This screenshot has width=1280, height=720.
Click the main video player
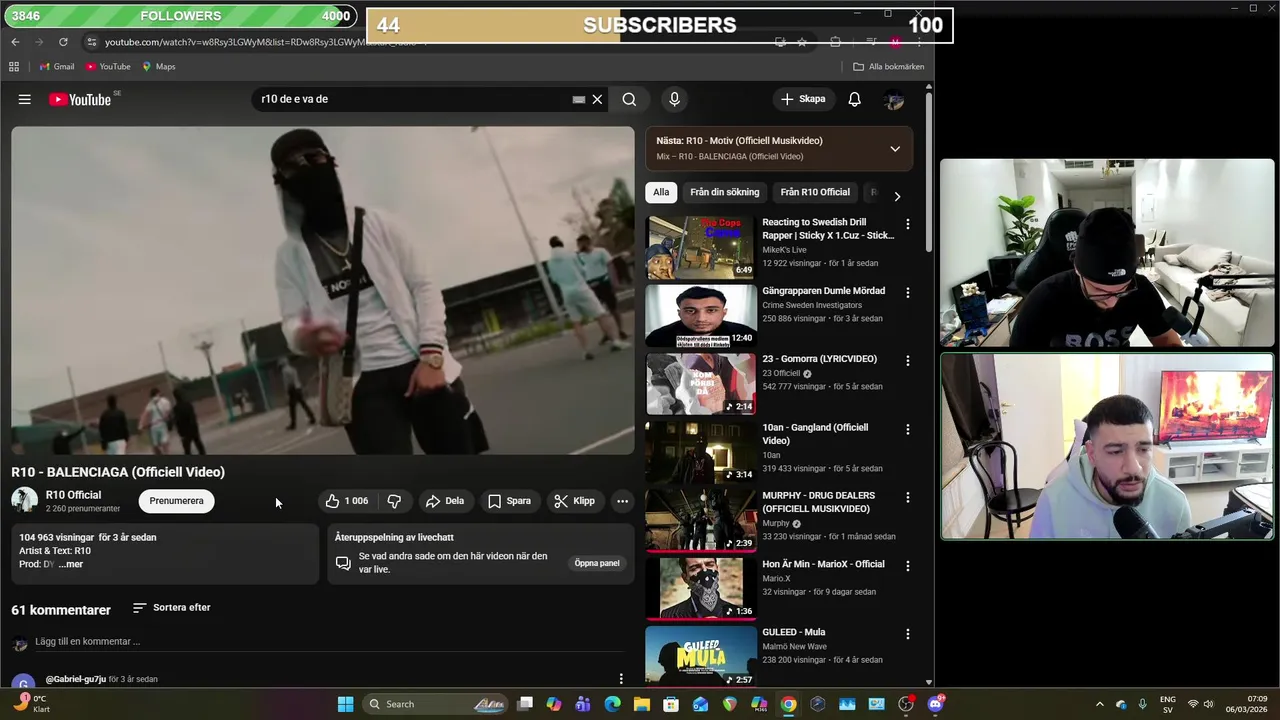[x=323, y=290]
